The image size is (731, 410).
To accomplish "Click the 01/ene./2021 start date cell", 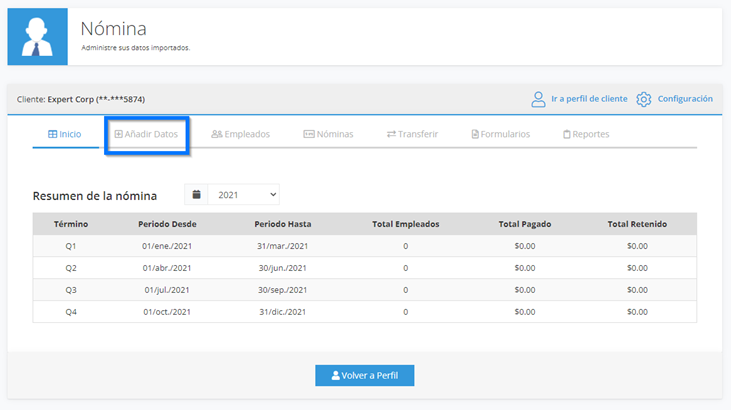I will click(x=167, y=246).
